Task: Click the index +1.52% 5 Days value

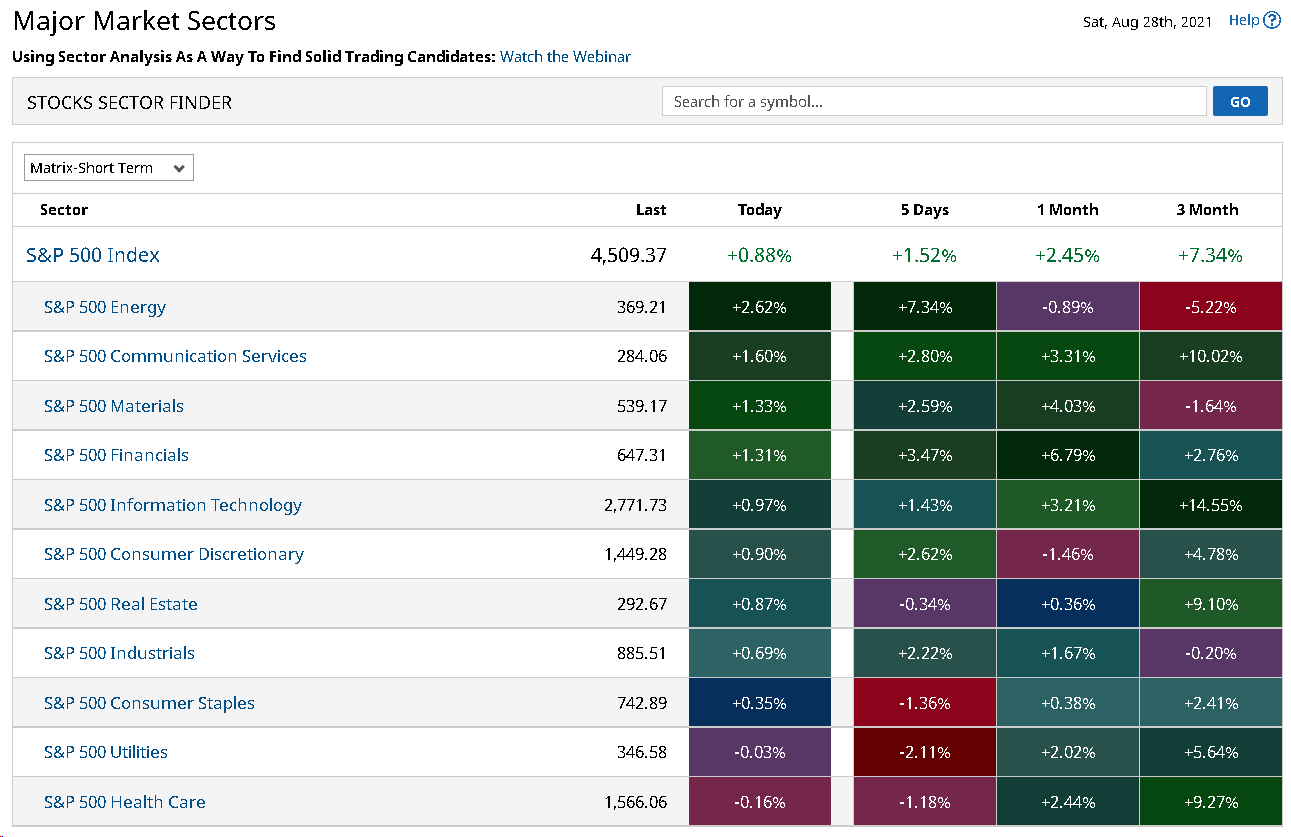Action: click(924, 256)
